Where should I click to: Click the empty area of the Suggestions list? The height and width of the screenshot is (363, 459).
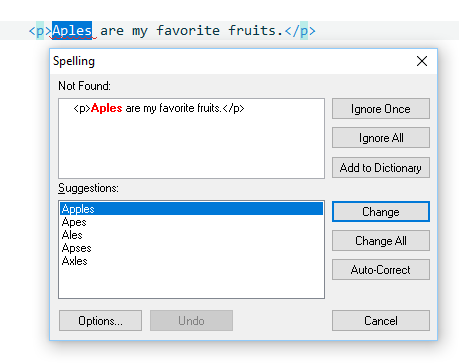(191, 282)
